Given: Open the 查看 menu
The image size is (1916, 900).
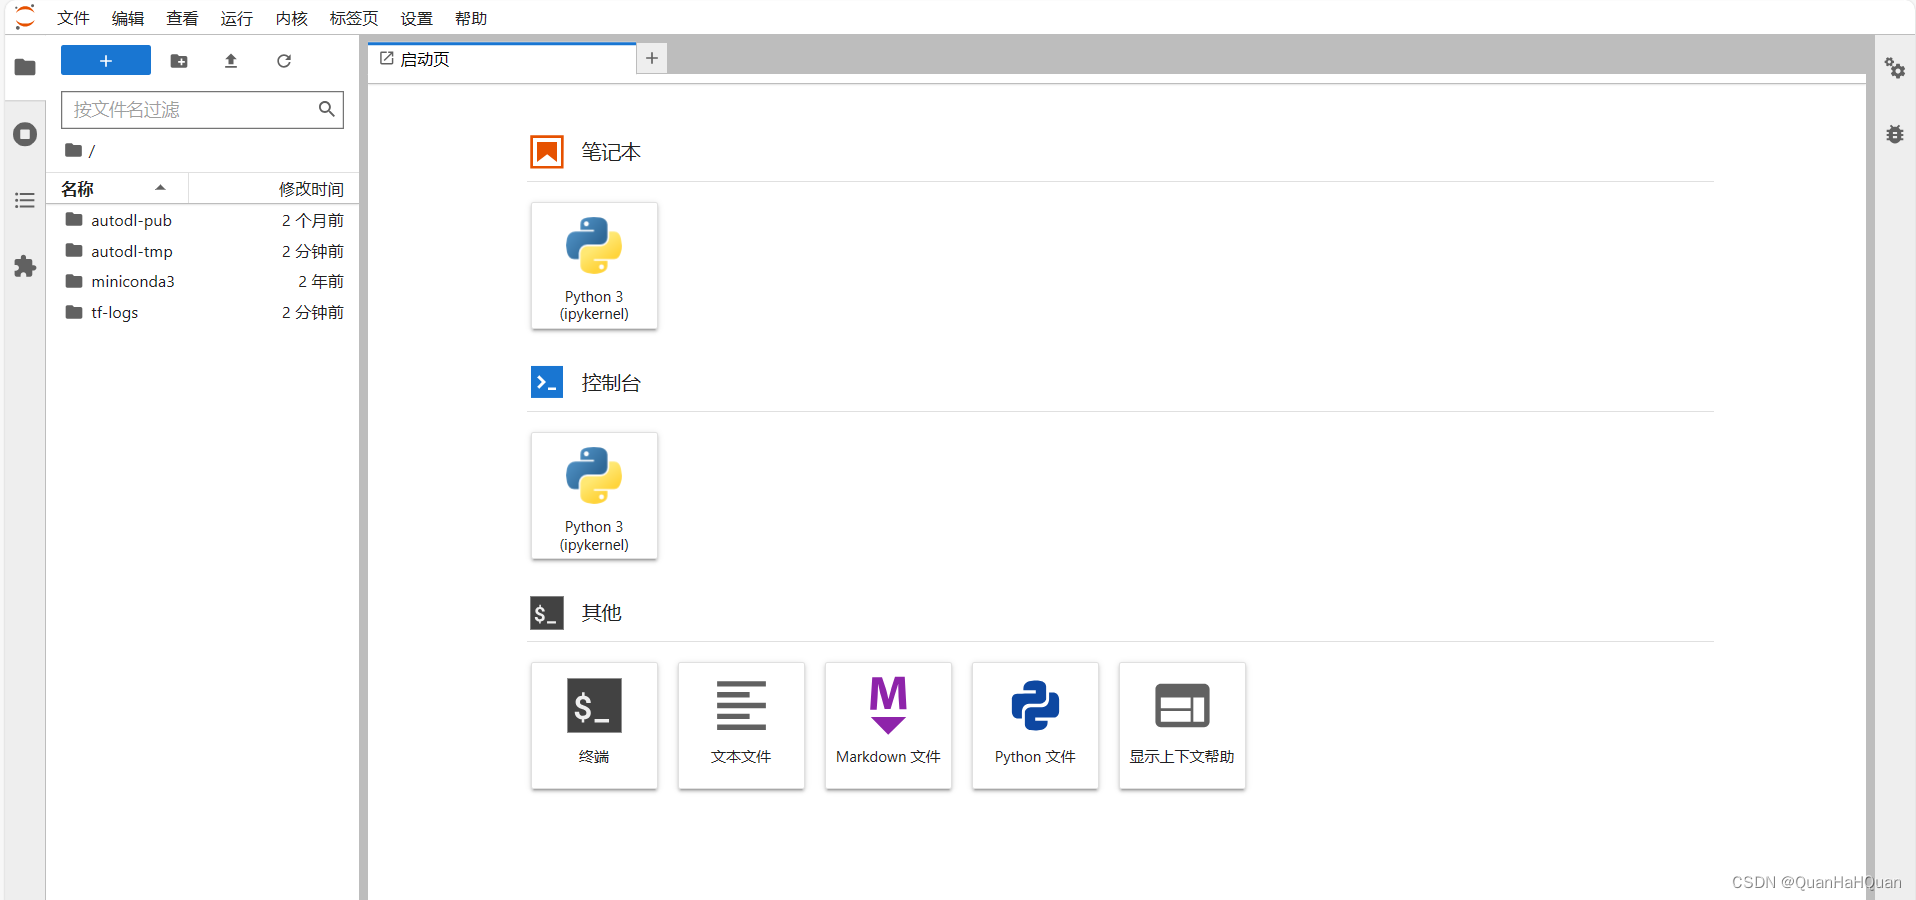Looking at the screenshot, I should pos(182,18).
